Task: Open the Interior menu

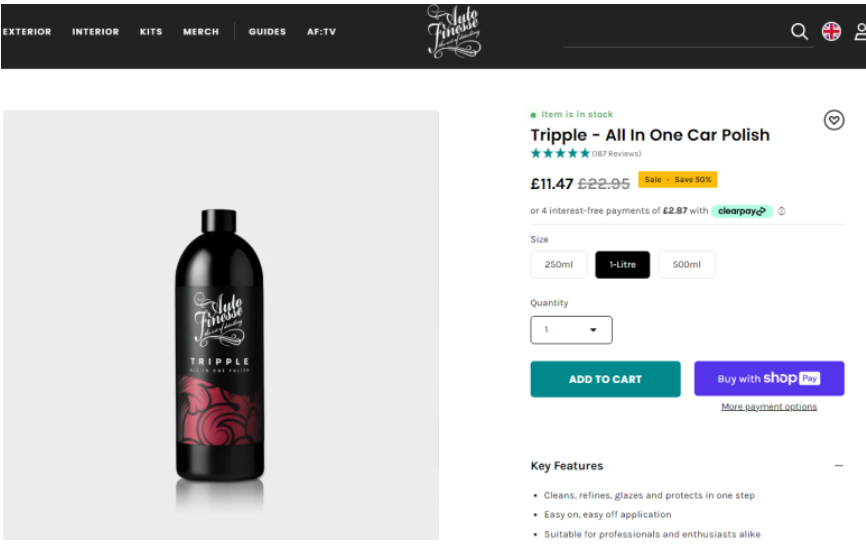Action: click(x=96, y=32)
